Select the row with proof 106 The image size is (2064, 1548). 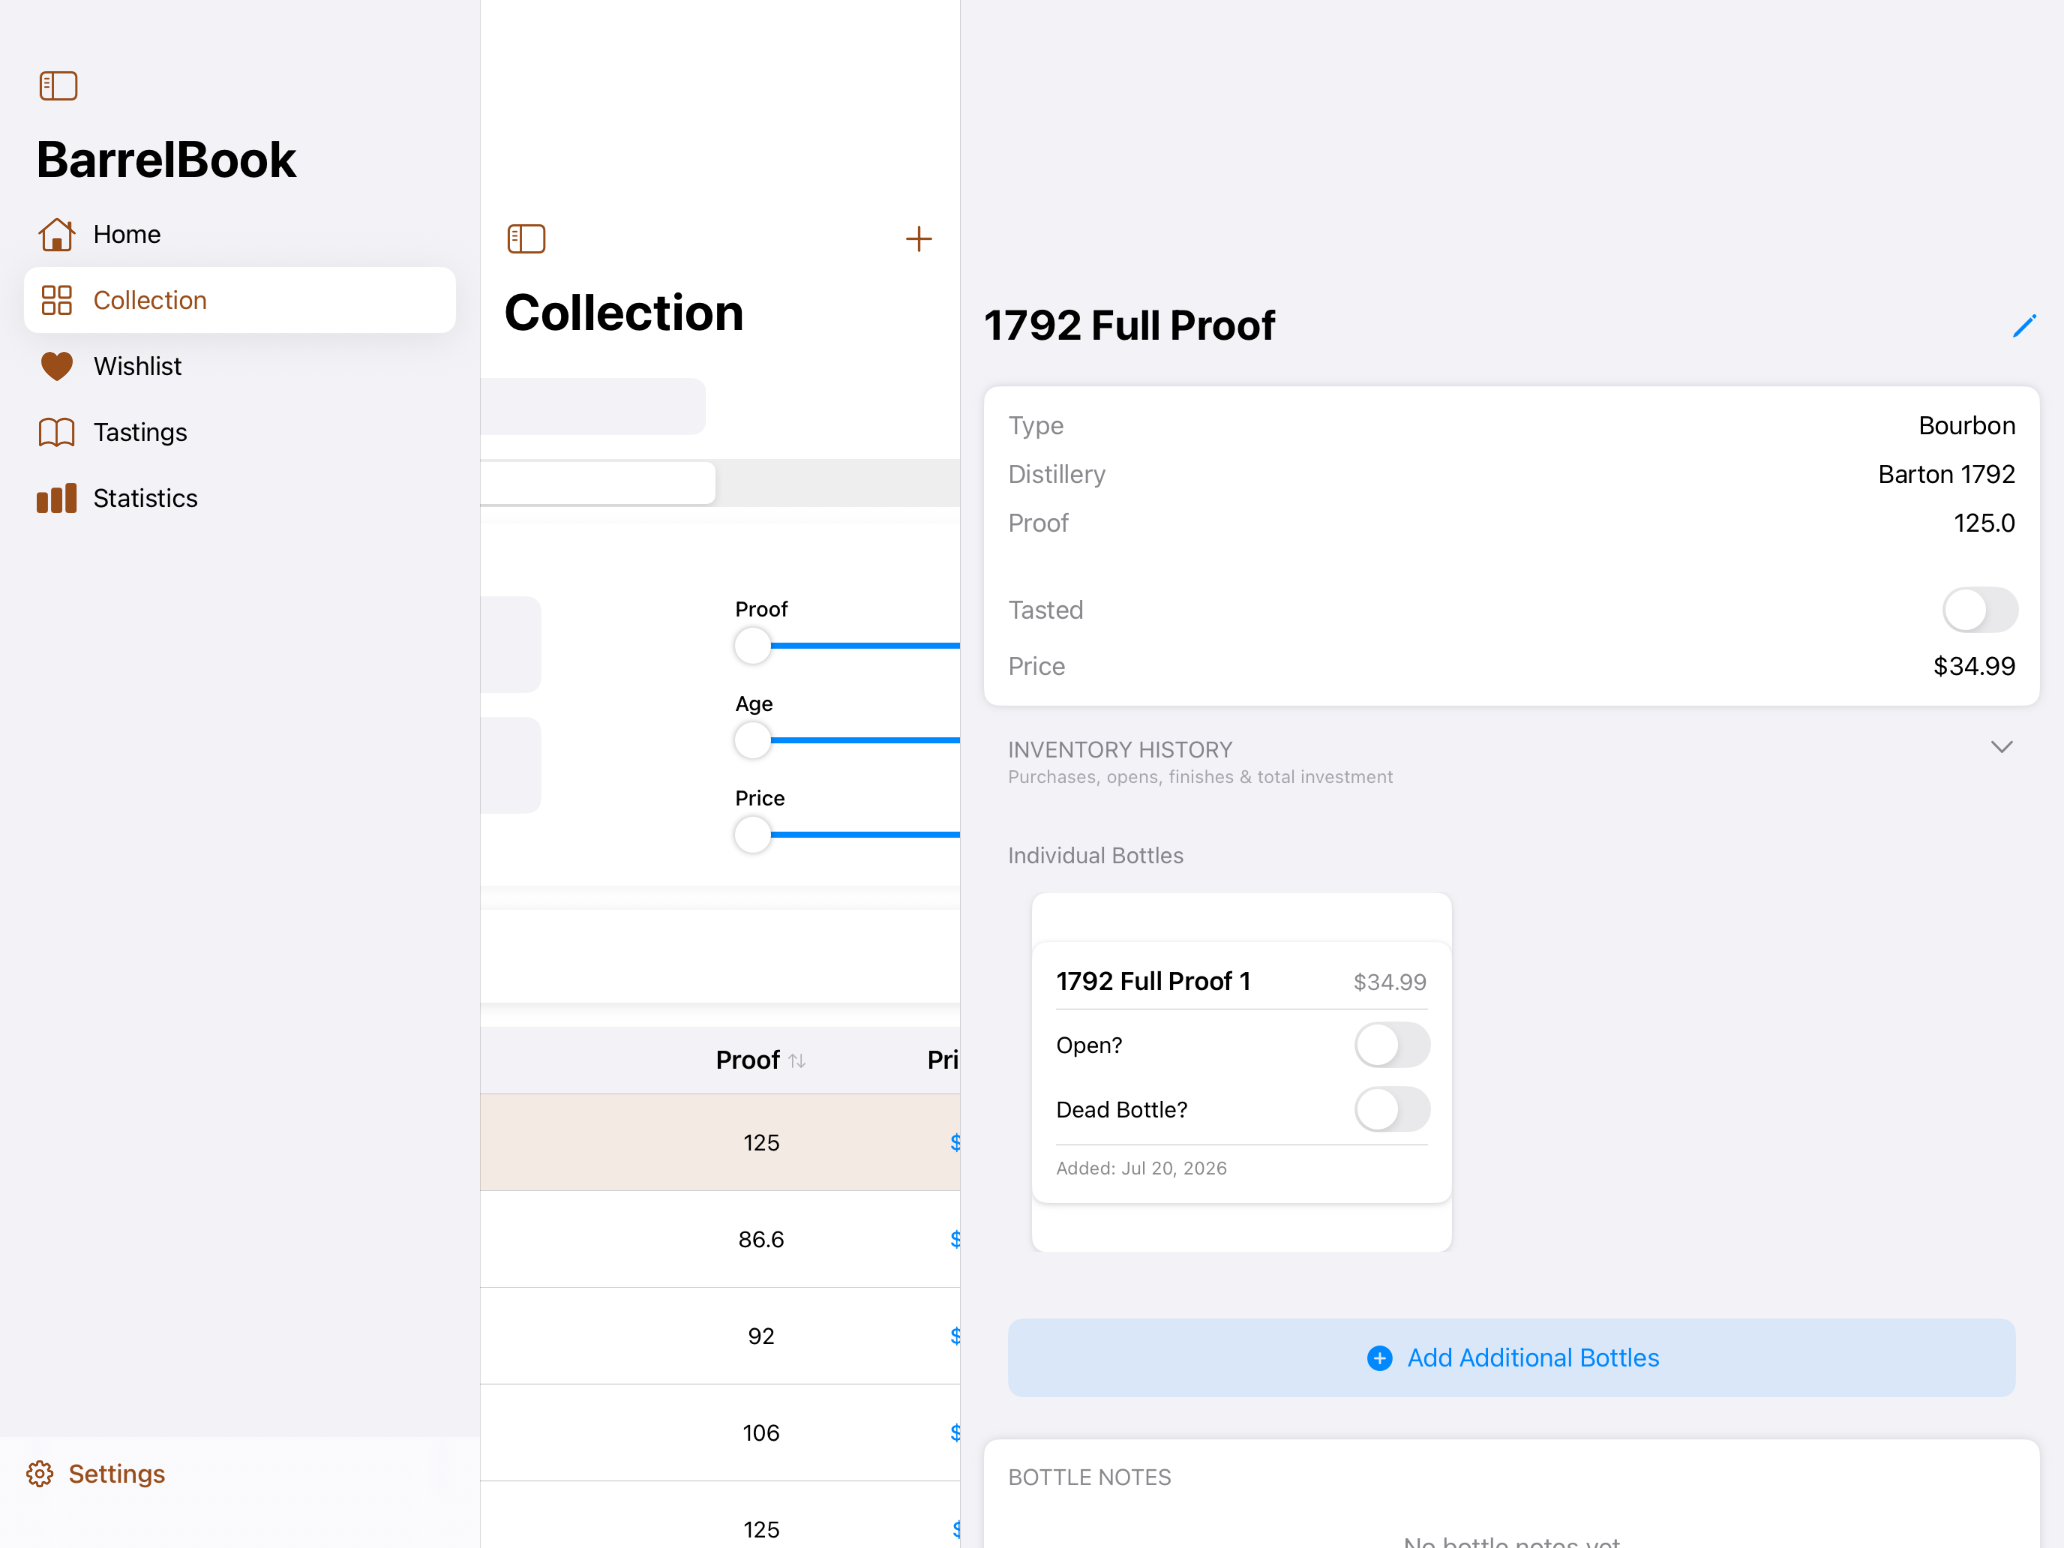click(720, 1434)
